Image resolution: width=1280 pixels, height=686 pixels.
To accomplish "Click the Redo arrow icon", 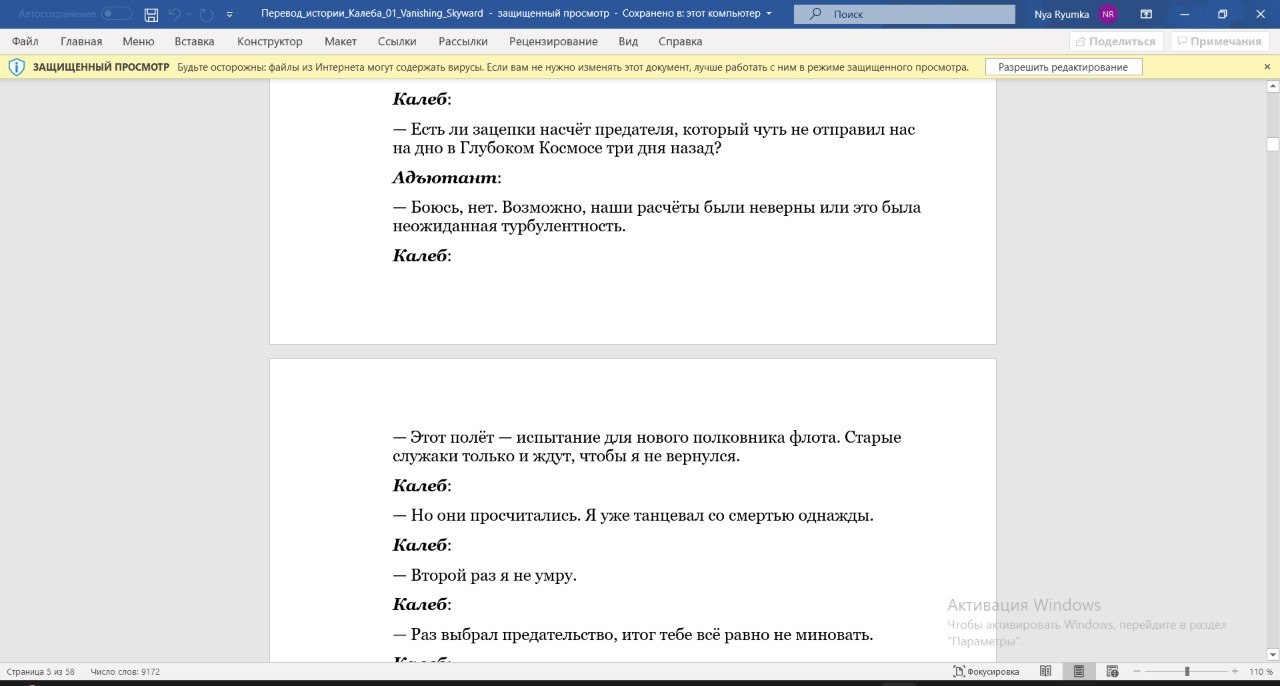I will click(206, 14).
